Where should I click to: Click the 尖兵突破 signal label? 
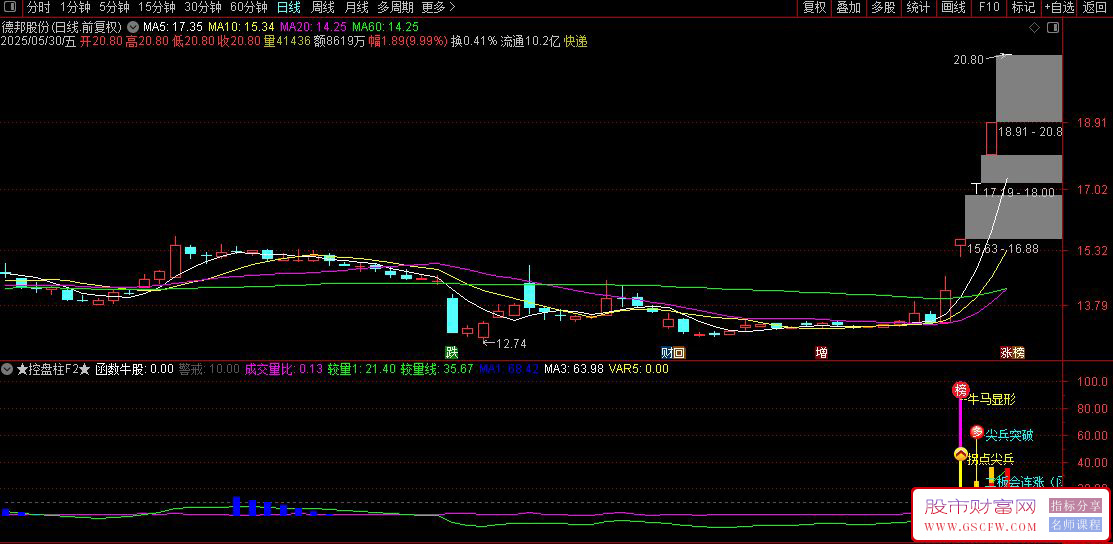click(1009, 434)
